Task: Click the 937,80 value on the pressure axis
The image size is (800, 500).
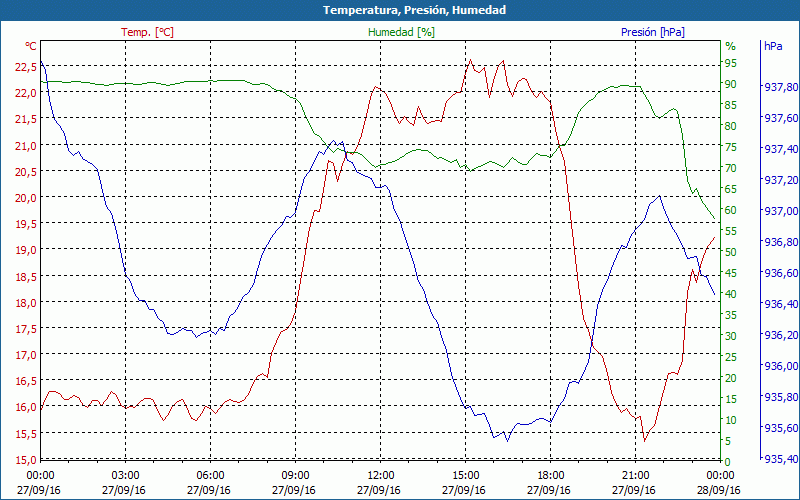Action: tap(781, 87)
